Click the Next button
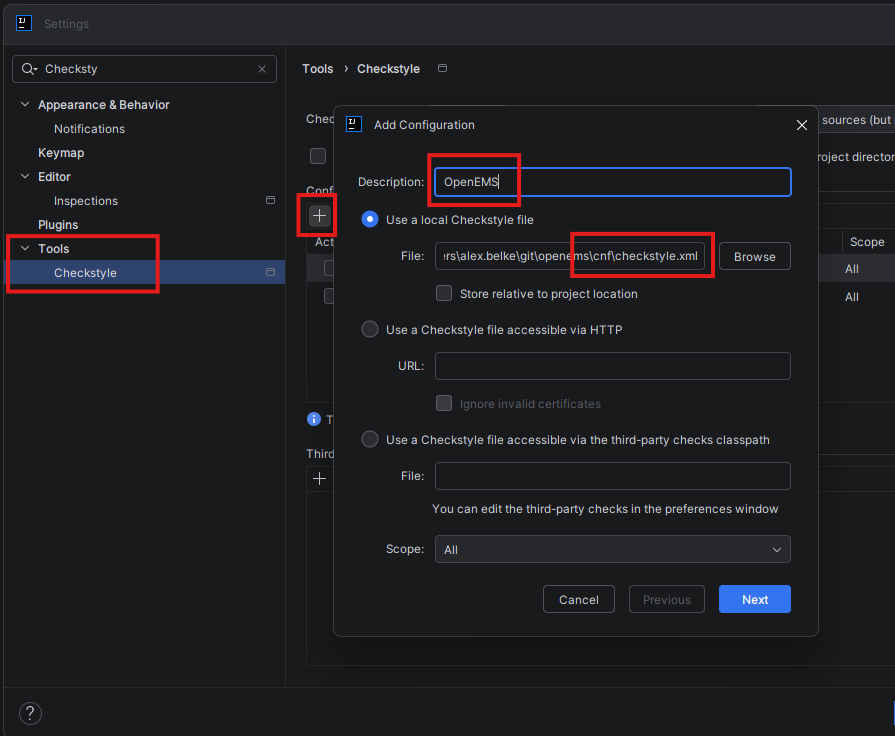Image resolution: width=895 pixels, height=736 pixels. [x=754, y=599]
